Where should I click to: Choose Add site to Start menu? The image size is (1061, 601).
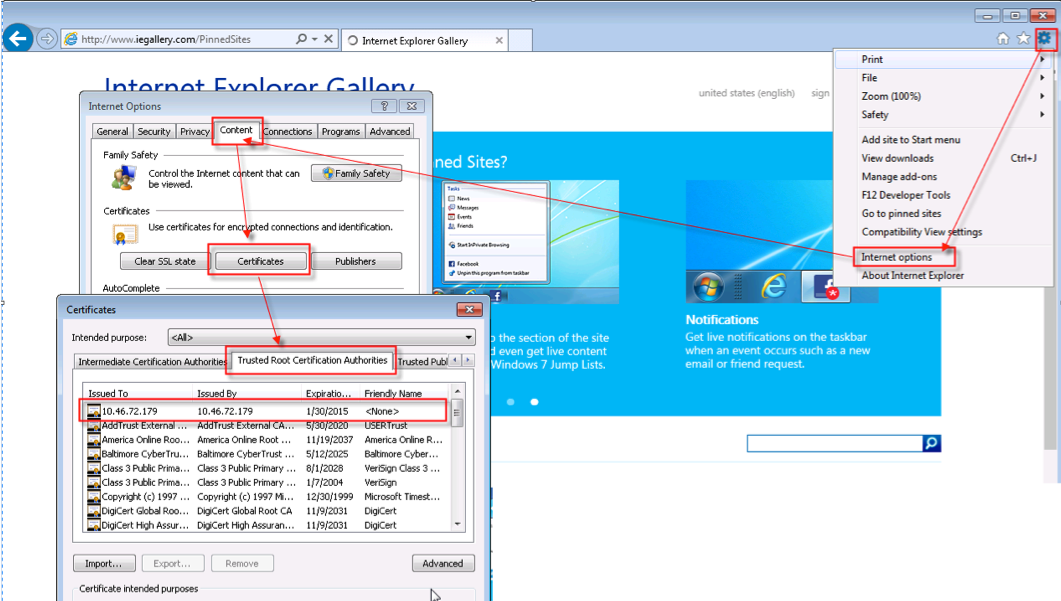(911, 139)
